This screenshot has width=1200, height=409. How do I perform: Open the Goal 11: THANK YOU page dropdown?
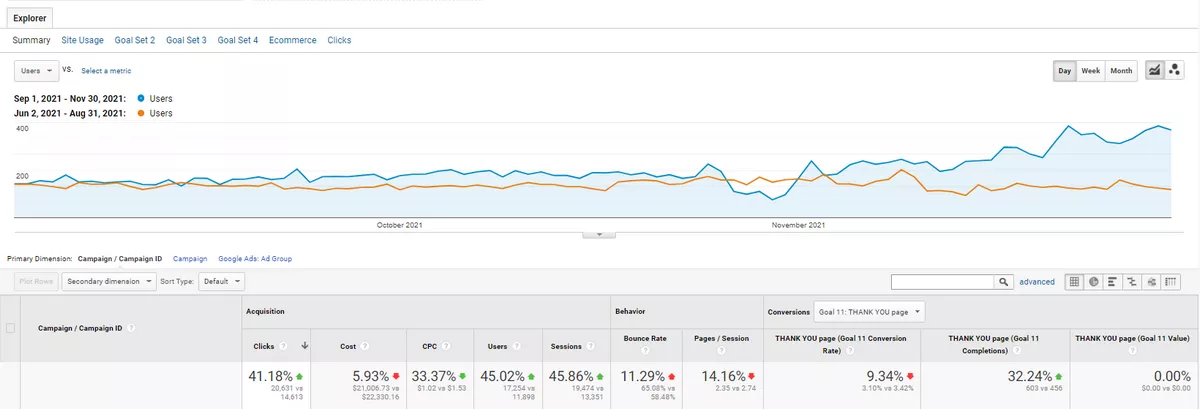(x=869, y=312)
